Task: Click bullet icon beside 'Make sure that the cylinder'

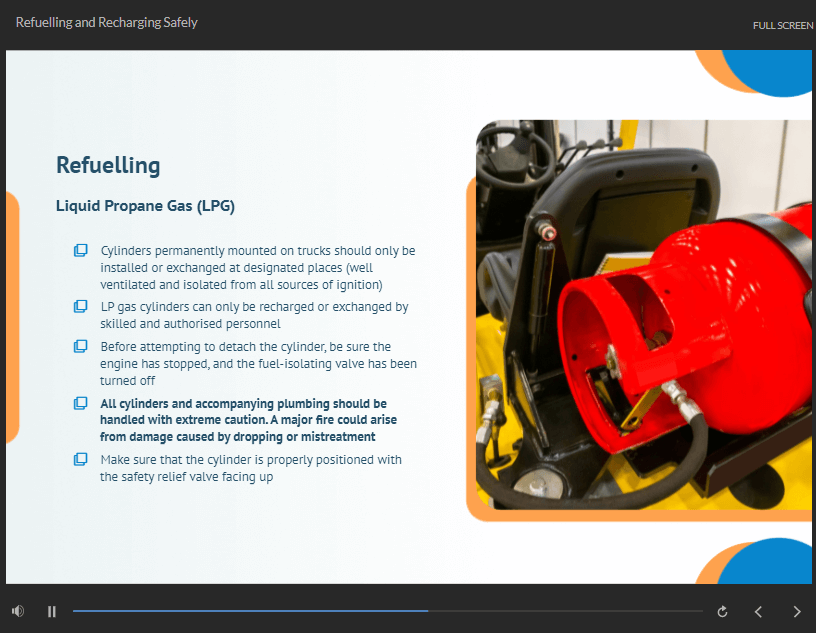Action: coord(80,459)
